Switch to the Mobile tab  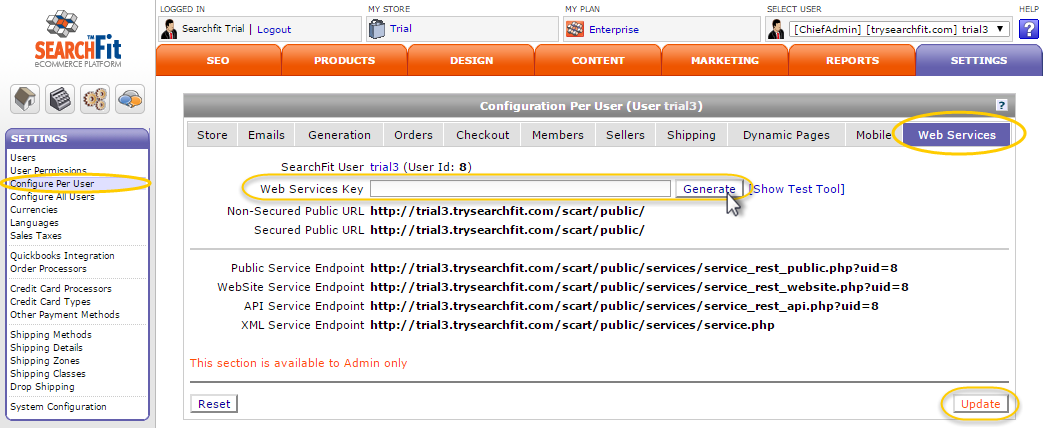[x=873, y=135]
